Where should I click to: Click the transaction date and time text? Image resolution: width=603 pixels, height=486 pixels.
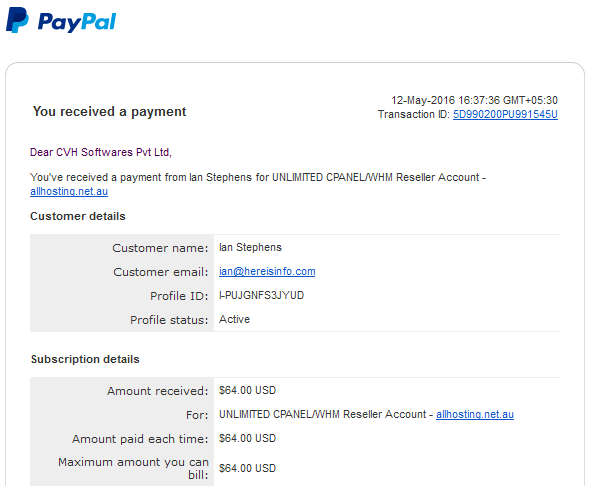click(474, 100)
